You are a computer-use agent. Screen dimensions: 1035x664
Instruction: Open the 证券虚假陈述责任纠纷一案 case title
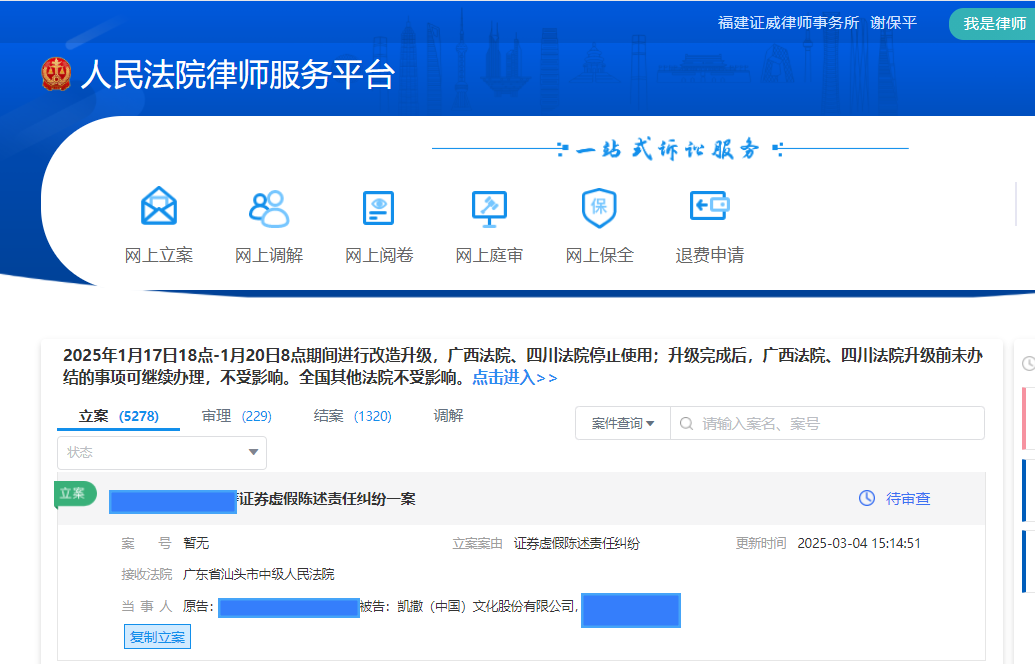click(326, 499)
